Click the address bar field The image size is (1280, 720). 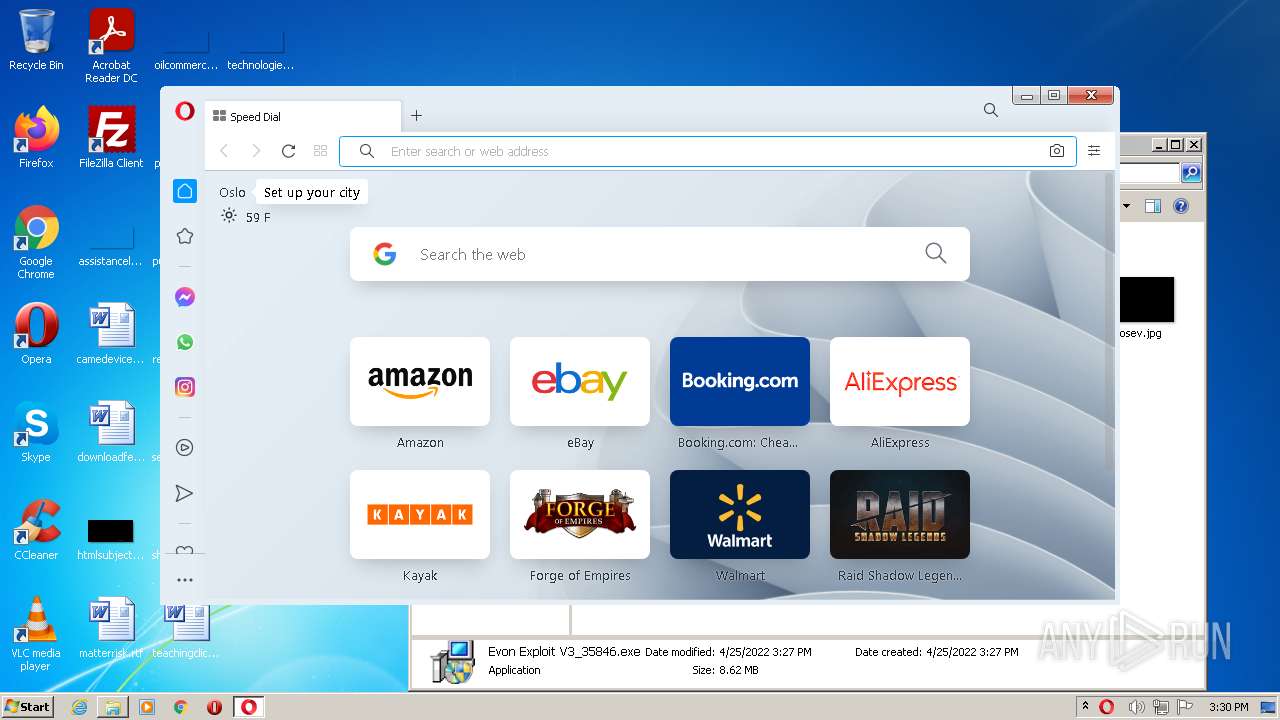click(x=708, y=151)
